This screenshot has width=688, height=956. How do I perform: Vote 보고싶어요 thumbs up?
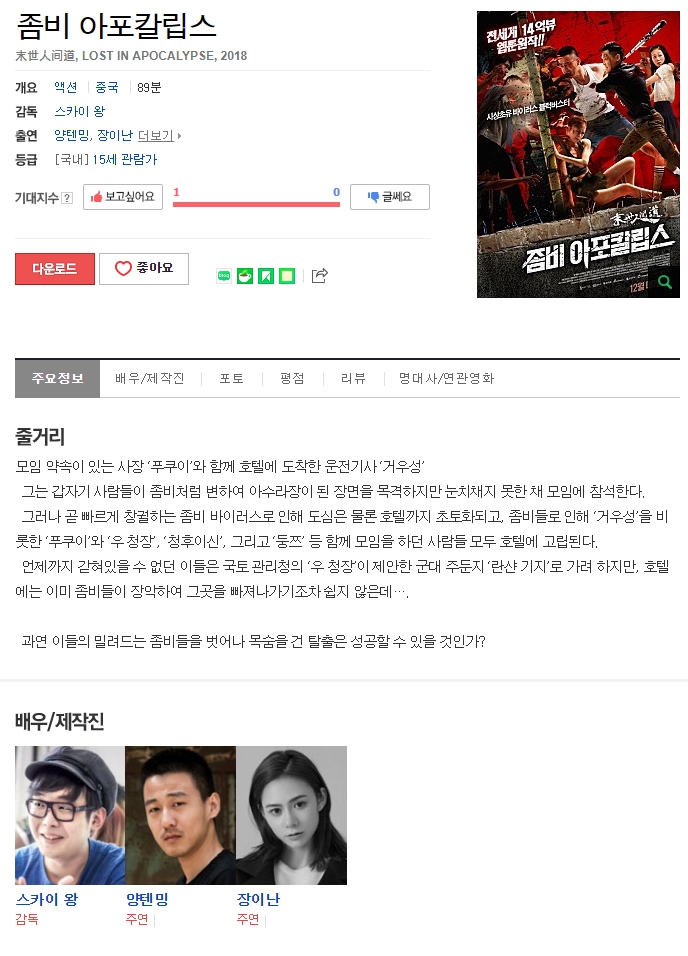[x=123, y=197]
